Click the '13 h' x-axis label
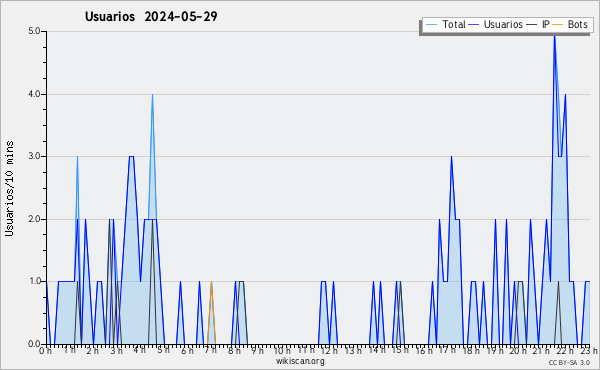Image resolution: width=600 pixels, height=370 pixels. (353, 351)
